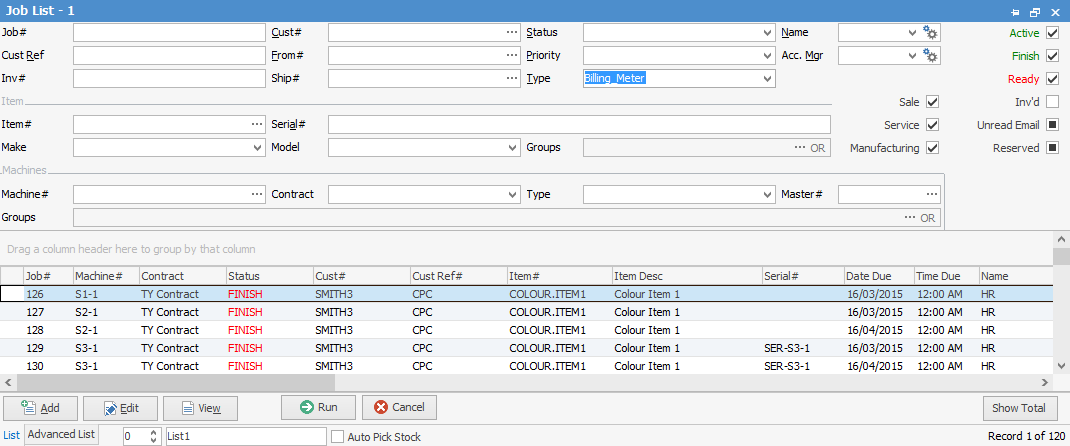Viewport: 1070px width, 446px height.
Task: Expand the Make dropdown list
Action: tap(257, 148)
